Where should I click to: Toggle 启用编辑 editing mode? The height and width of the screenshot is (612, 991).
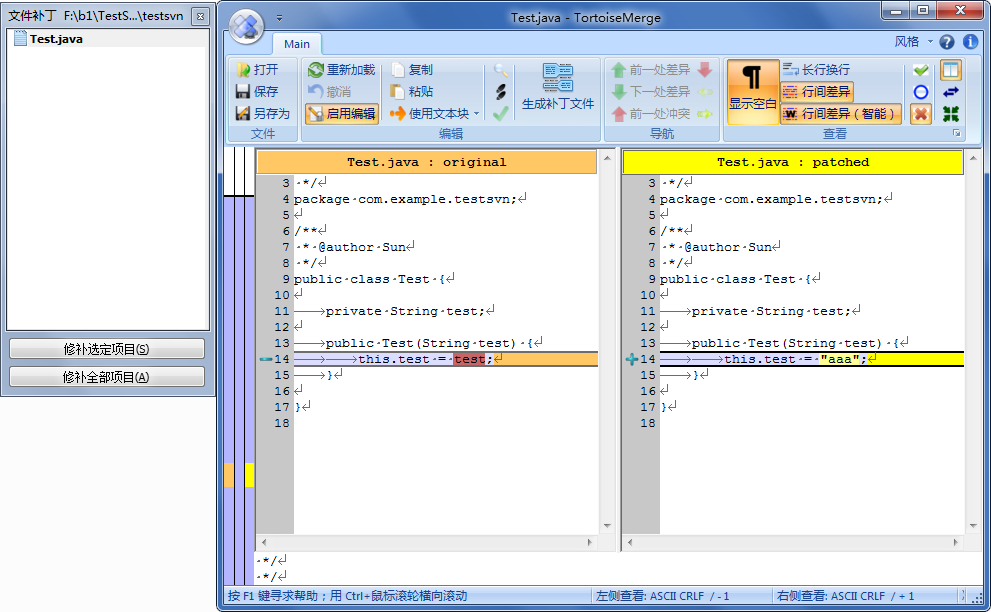tap(342, 114)
